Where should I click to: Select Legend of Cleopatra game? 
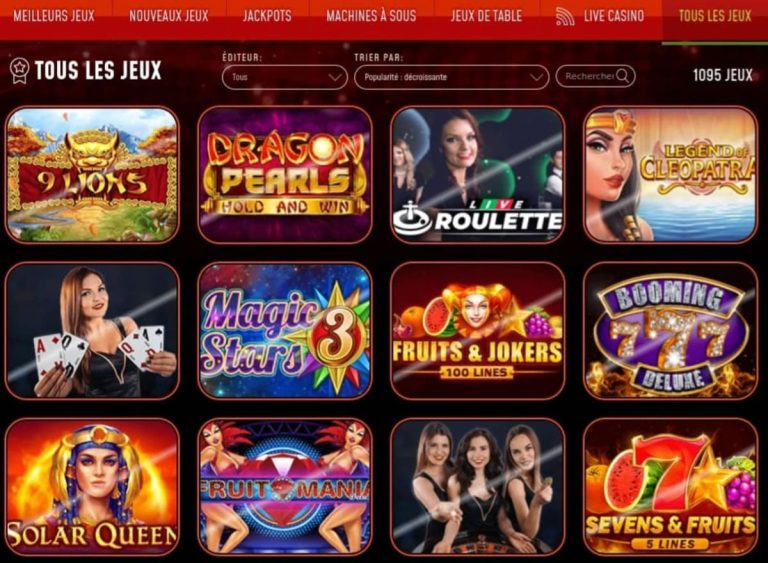coord(671,174)
